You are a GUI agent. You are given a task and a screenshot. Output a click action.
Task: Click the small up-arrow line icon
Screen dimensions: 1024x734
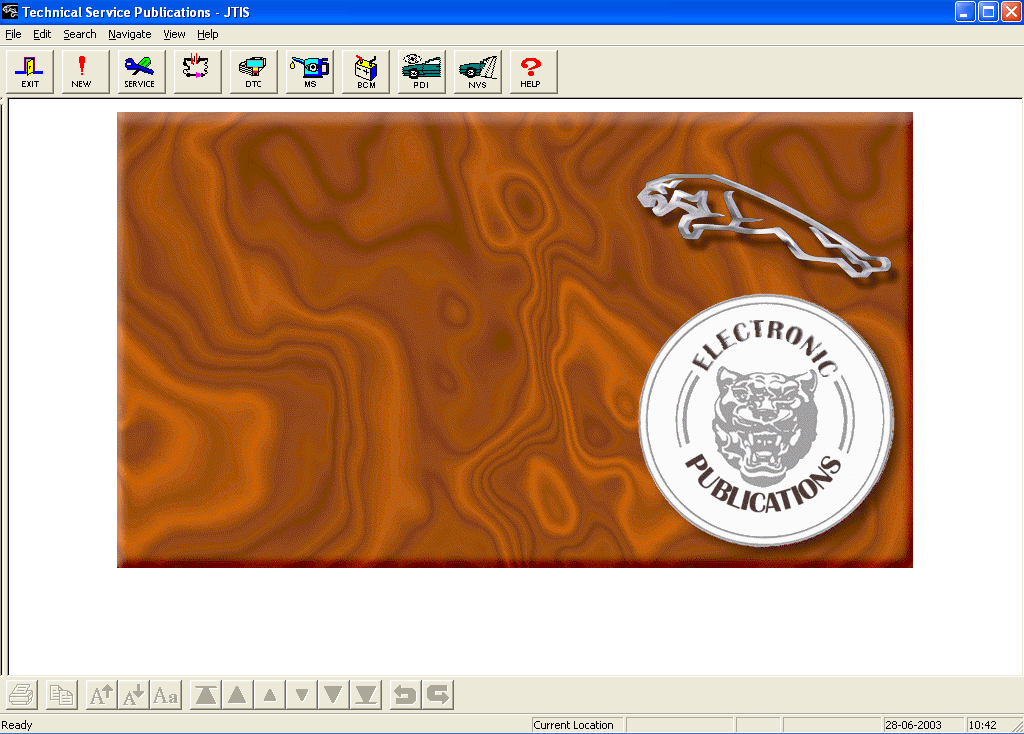(270, 695)
